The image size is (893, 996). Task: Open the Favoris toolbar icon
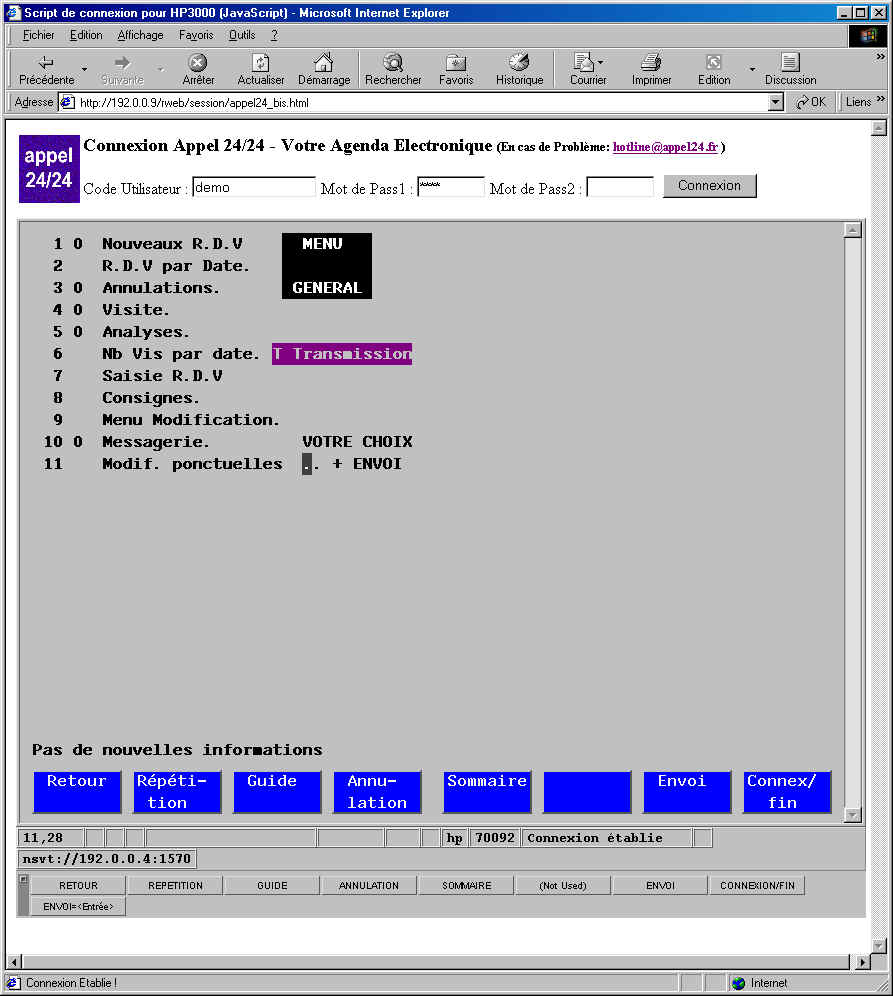(455, 62)
